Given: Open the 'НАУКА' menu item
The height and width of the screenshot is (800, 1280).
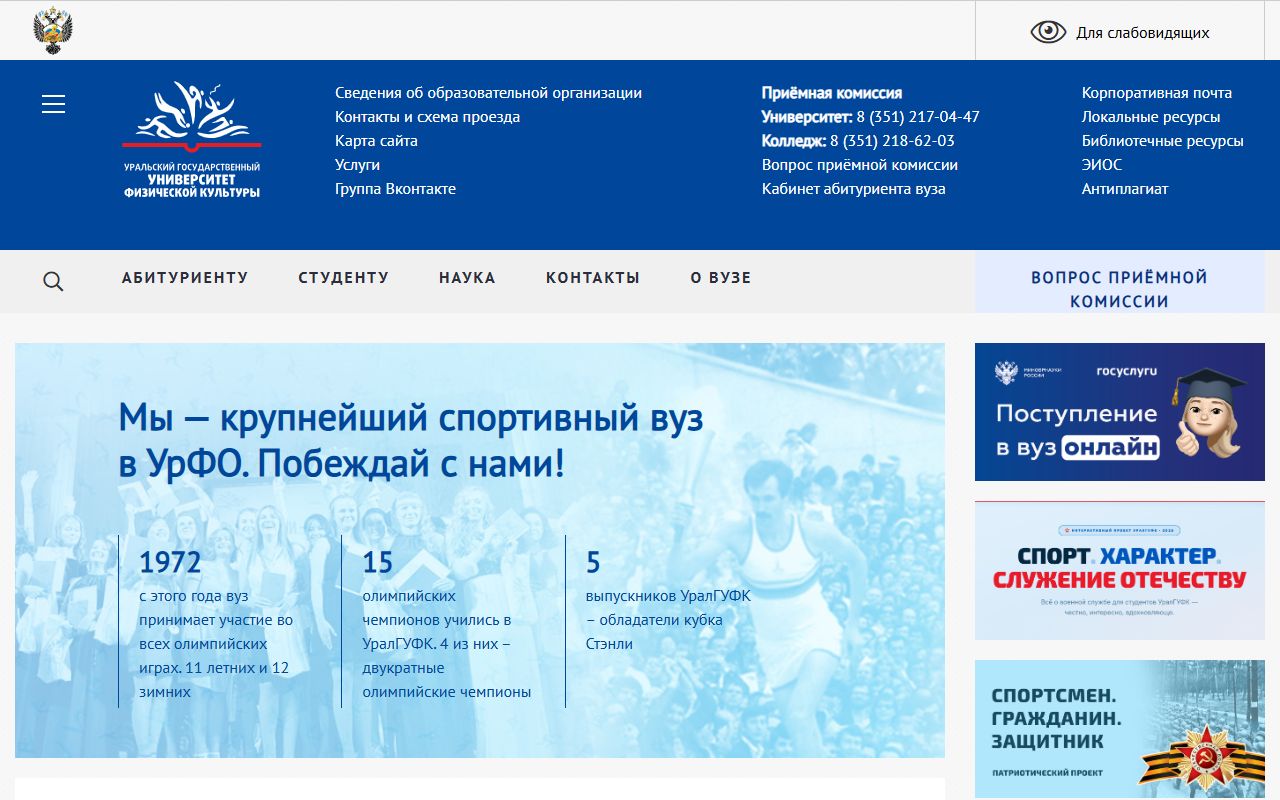Looking at the screenshot, I should tap(467, 278).
